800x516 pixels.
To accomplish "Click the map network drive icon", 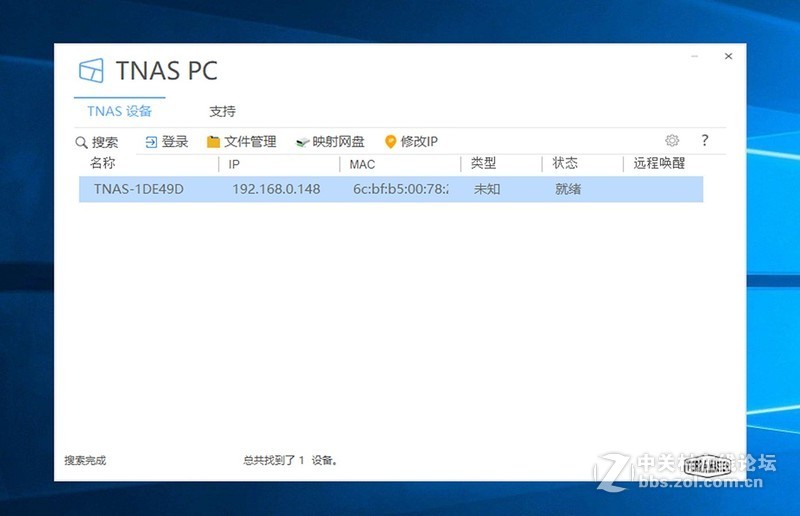I will (303, 142).
